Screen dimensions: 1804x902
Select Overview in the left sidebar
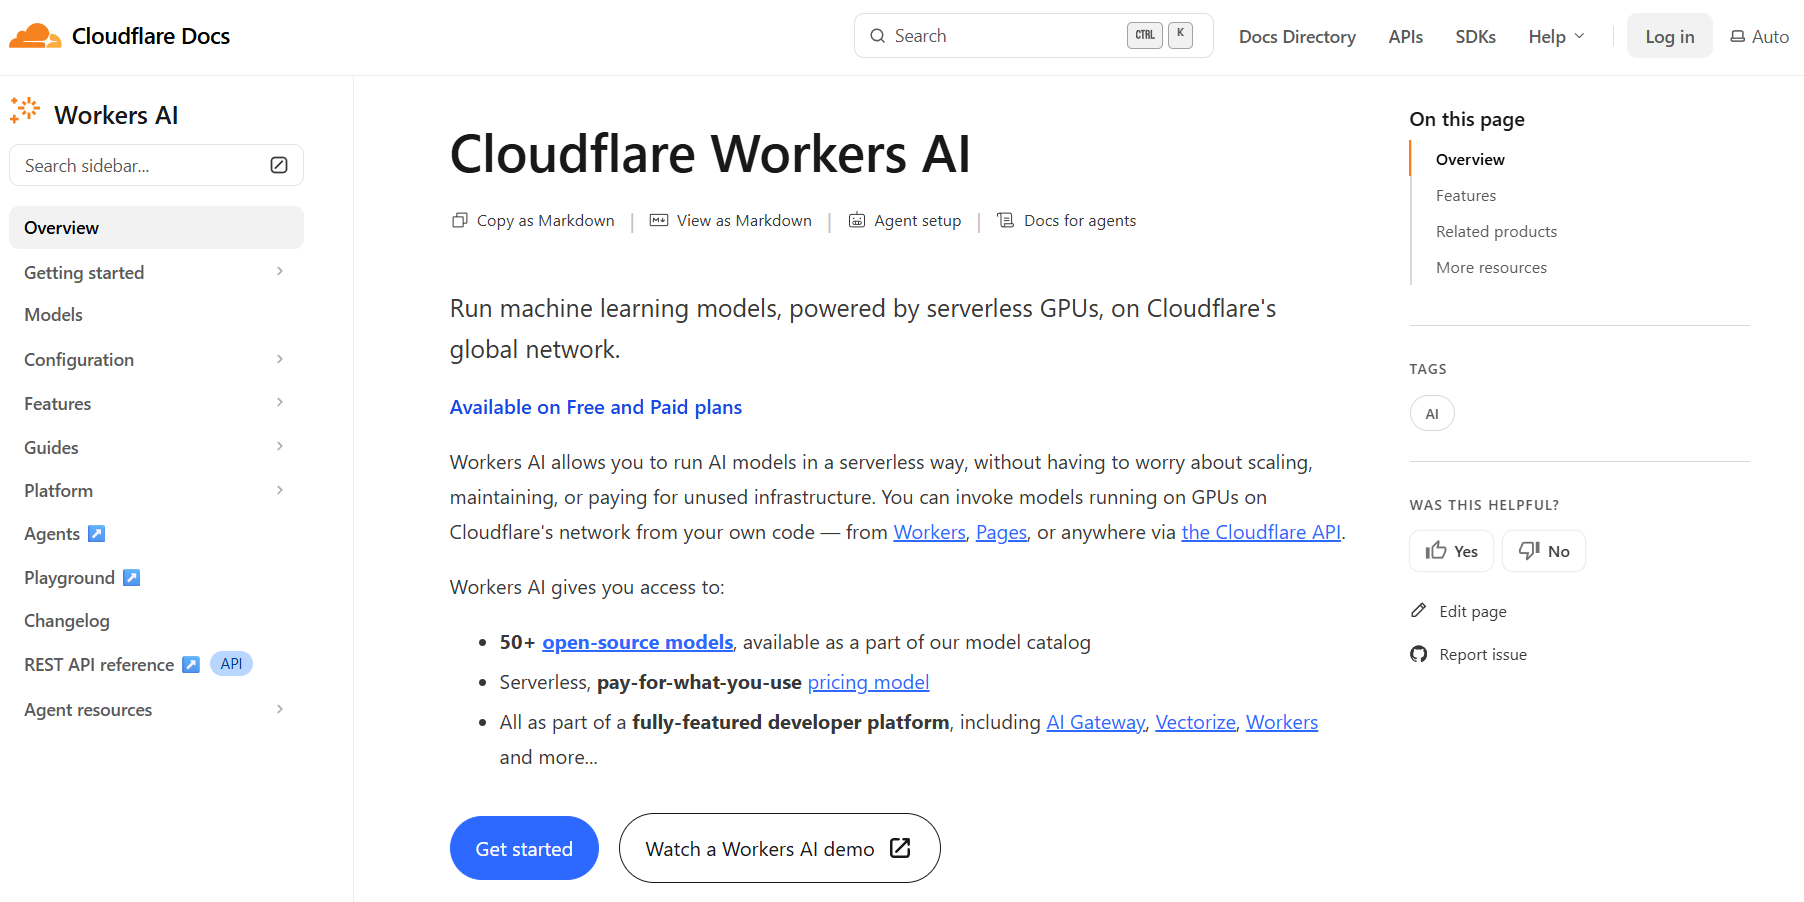click(157, 227)
